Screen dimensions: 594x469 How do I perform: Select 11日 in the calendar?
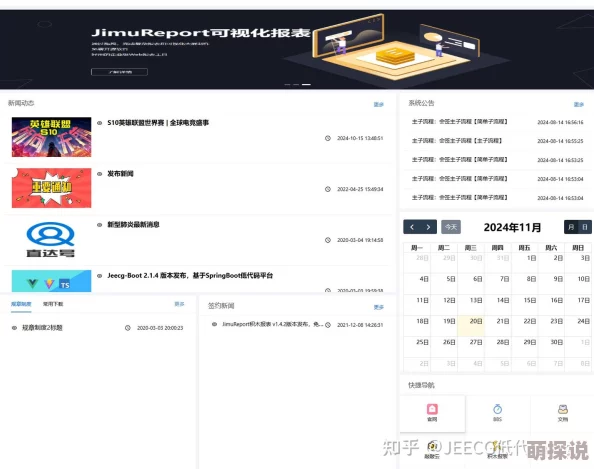pos(417,305)
